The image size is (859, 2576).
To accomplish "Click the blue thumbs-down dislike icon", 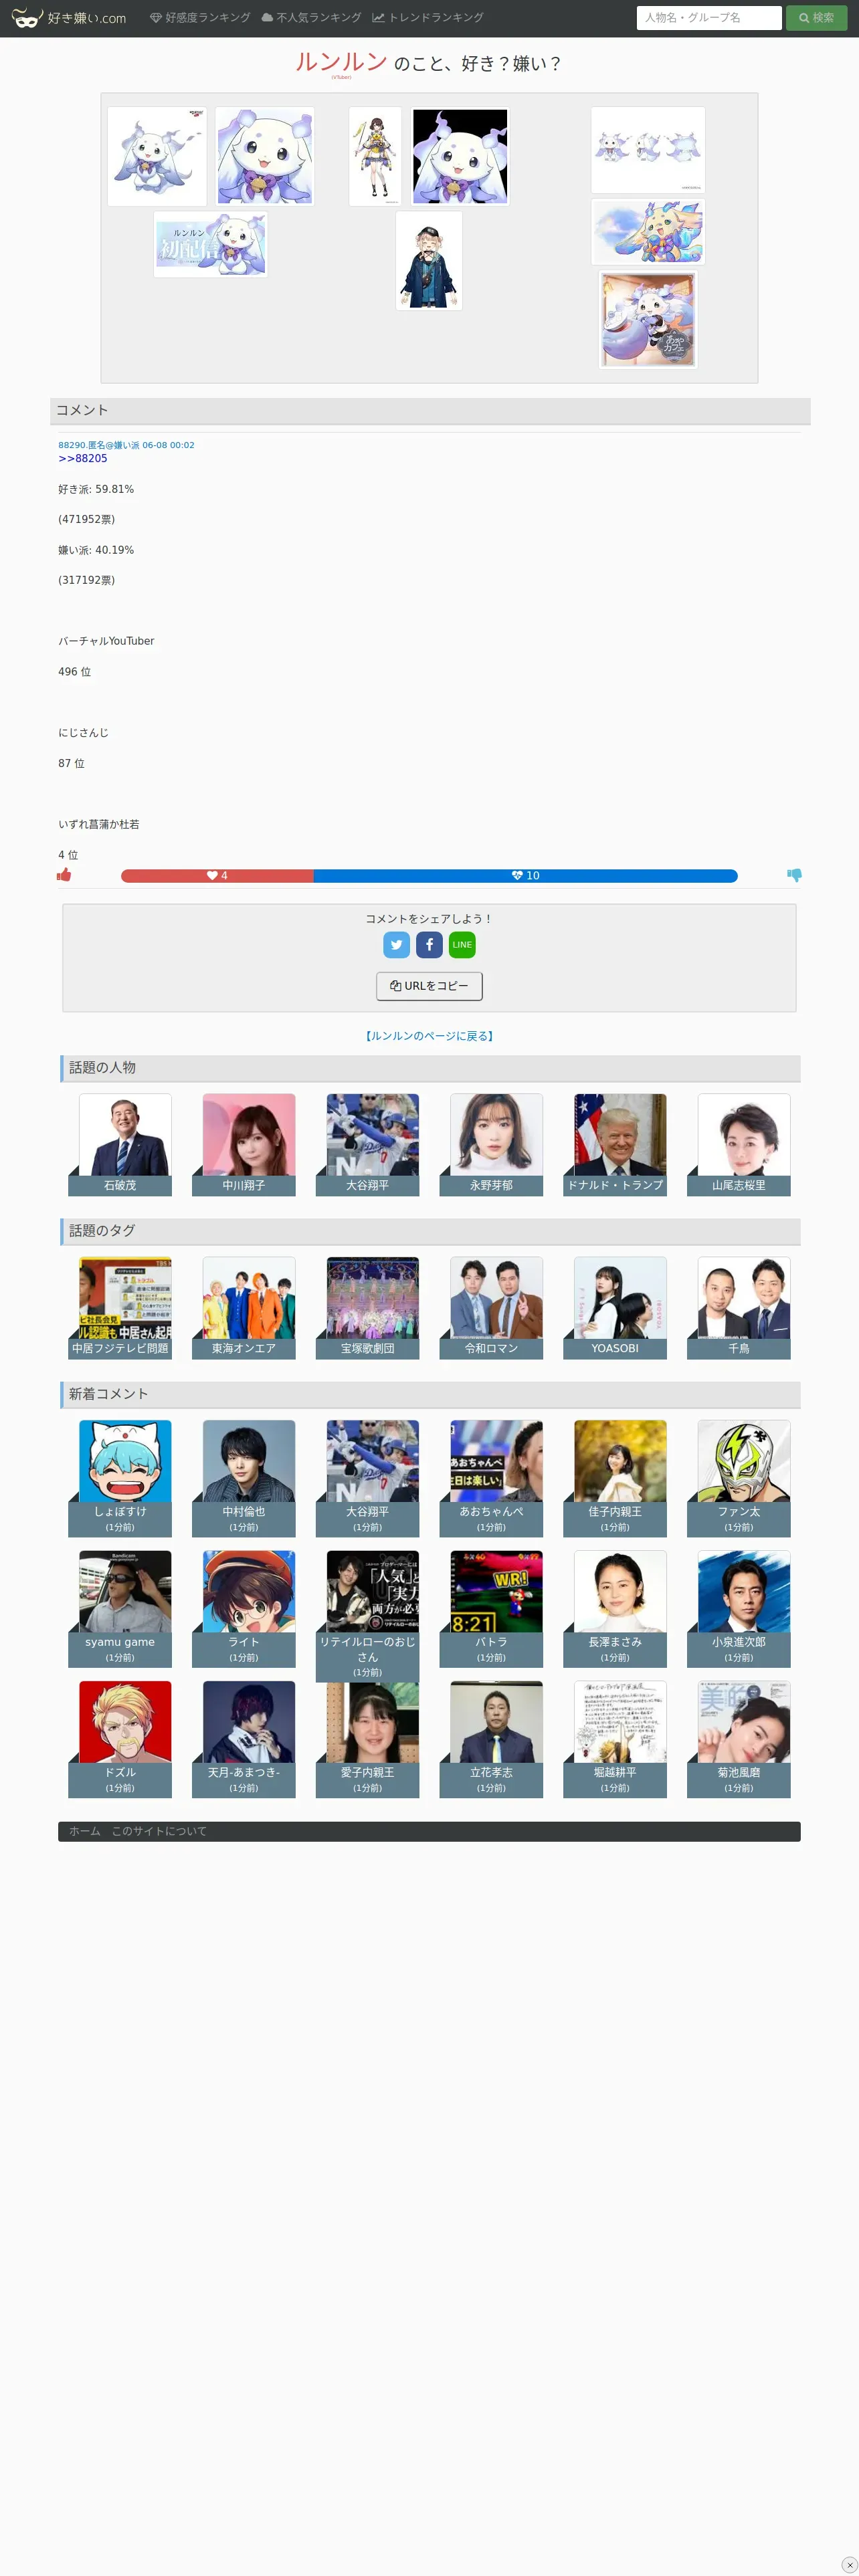I will (x=794, y=875).
